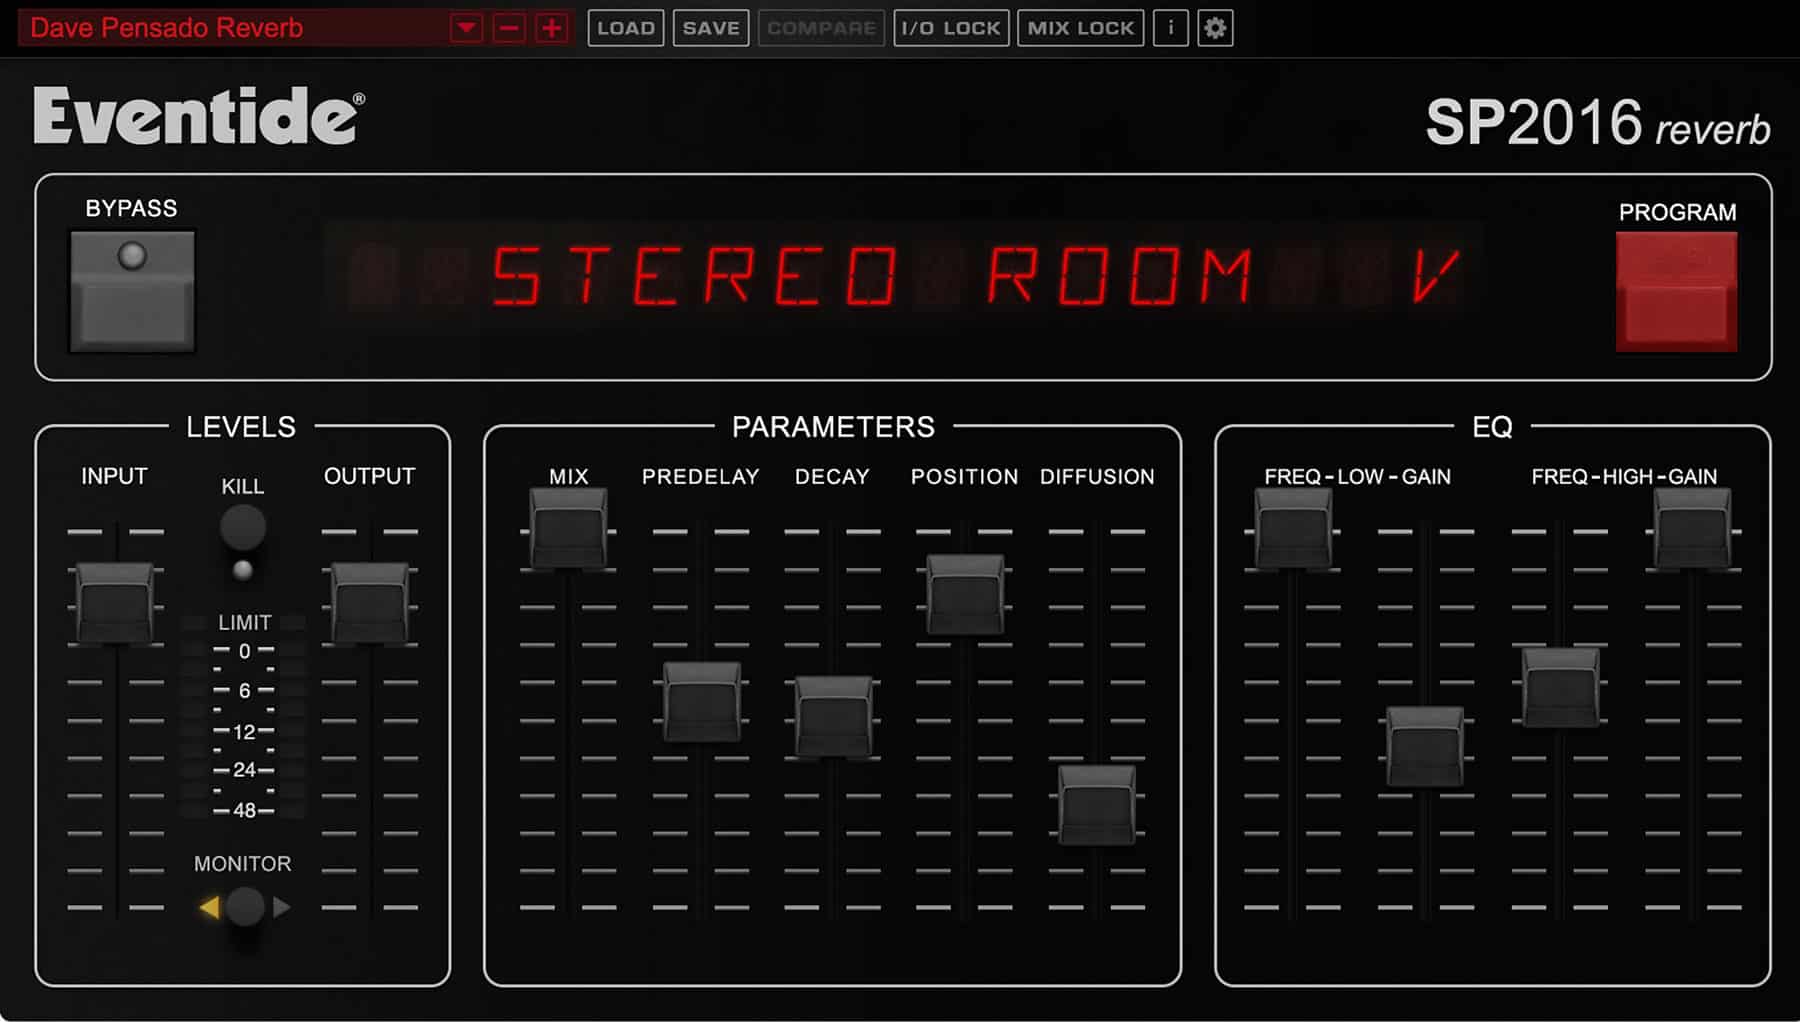Click the POSITION fader handle
The height and width of the screenshot is (1022, 1800).
(x=965, y=594)
